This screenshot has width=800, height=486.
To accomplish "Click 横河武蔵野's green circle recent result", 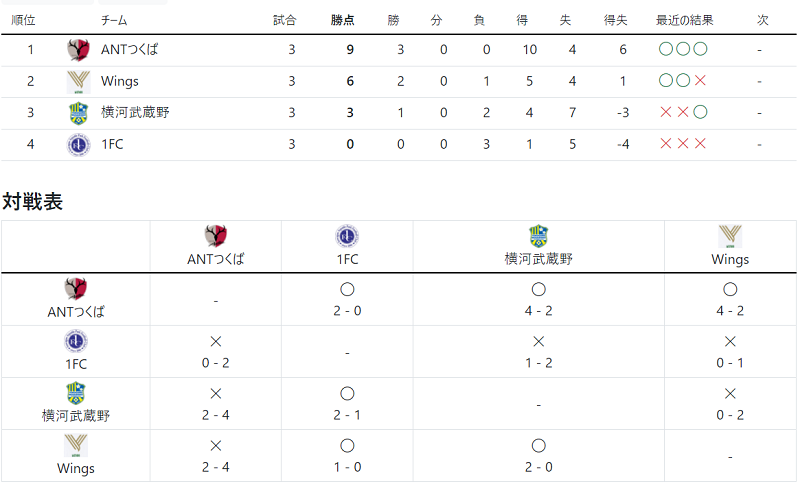I will [701, 112].
